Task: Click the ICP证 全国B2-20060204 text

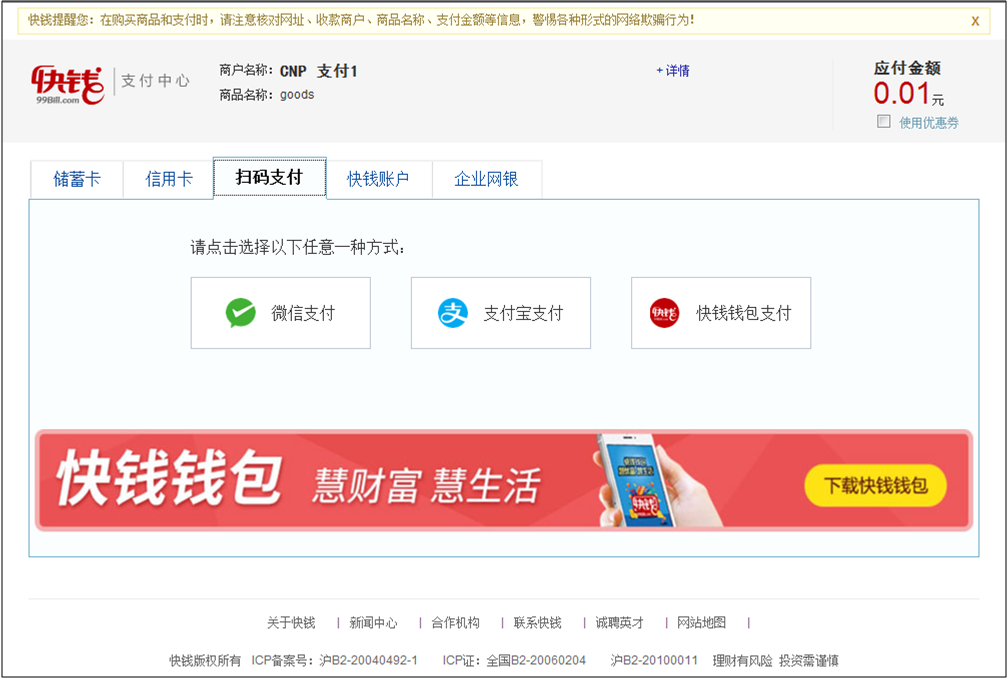Action: pos(514,660)
